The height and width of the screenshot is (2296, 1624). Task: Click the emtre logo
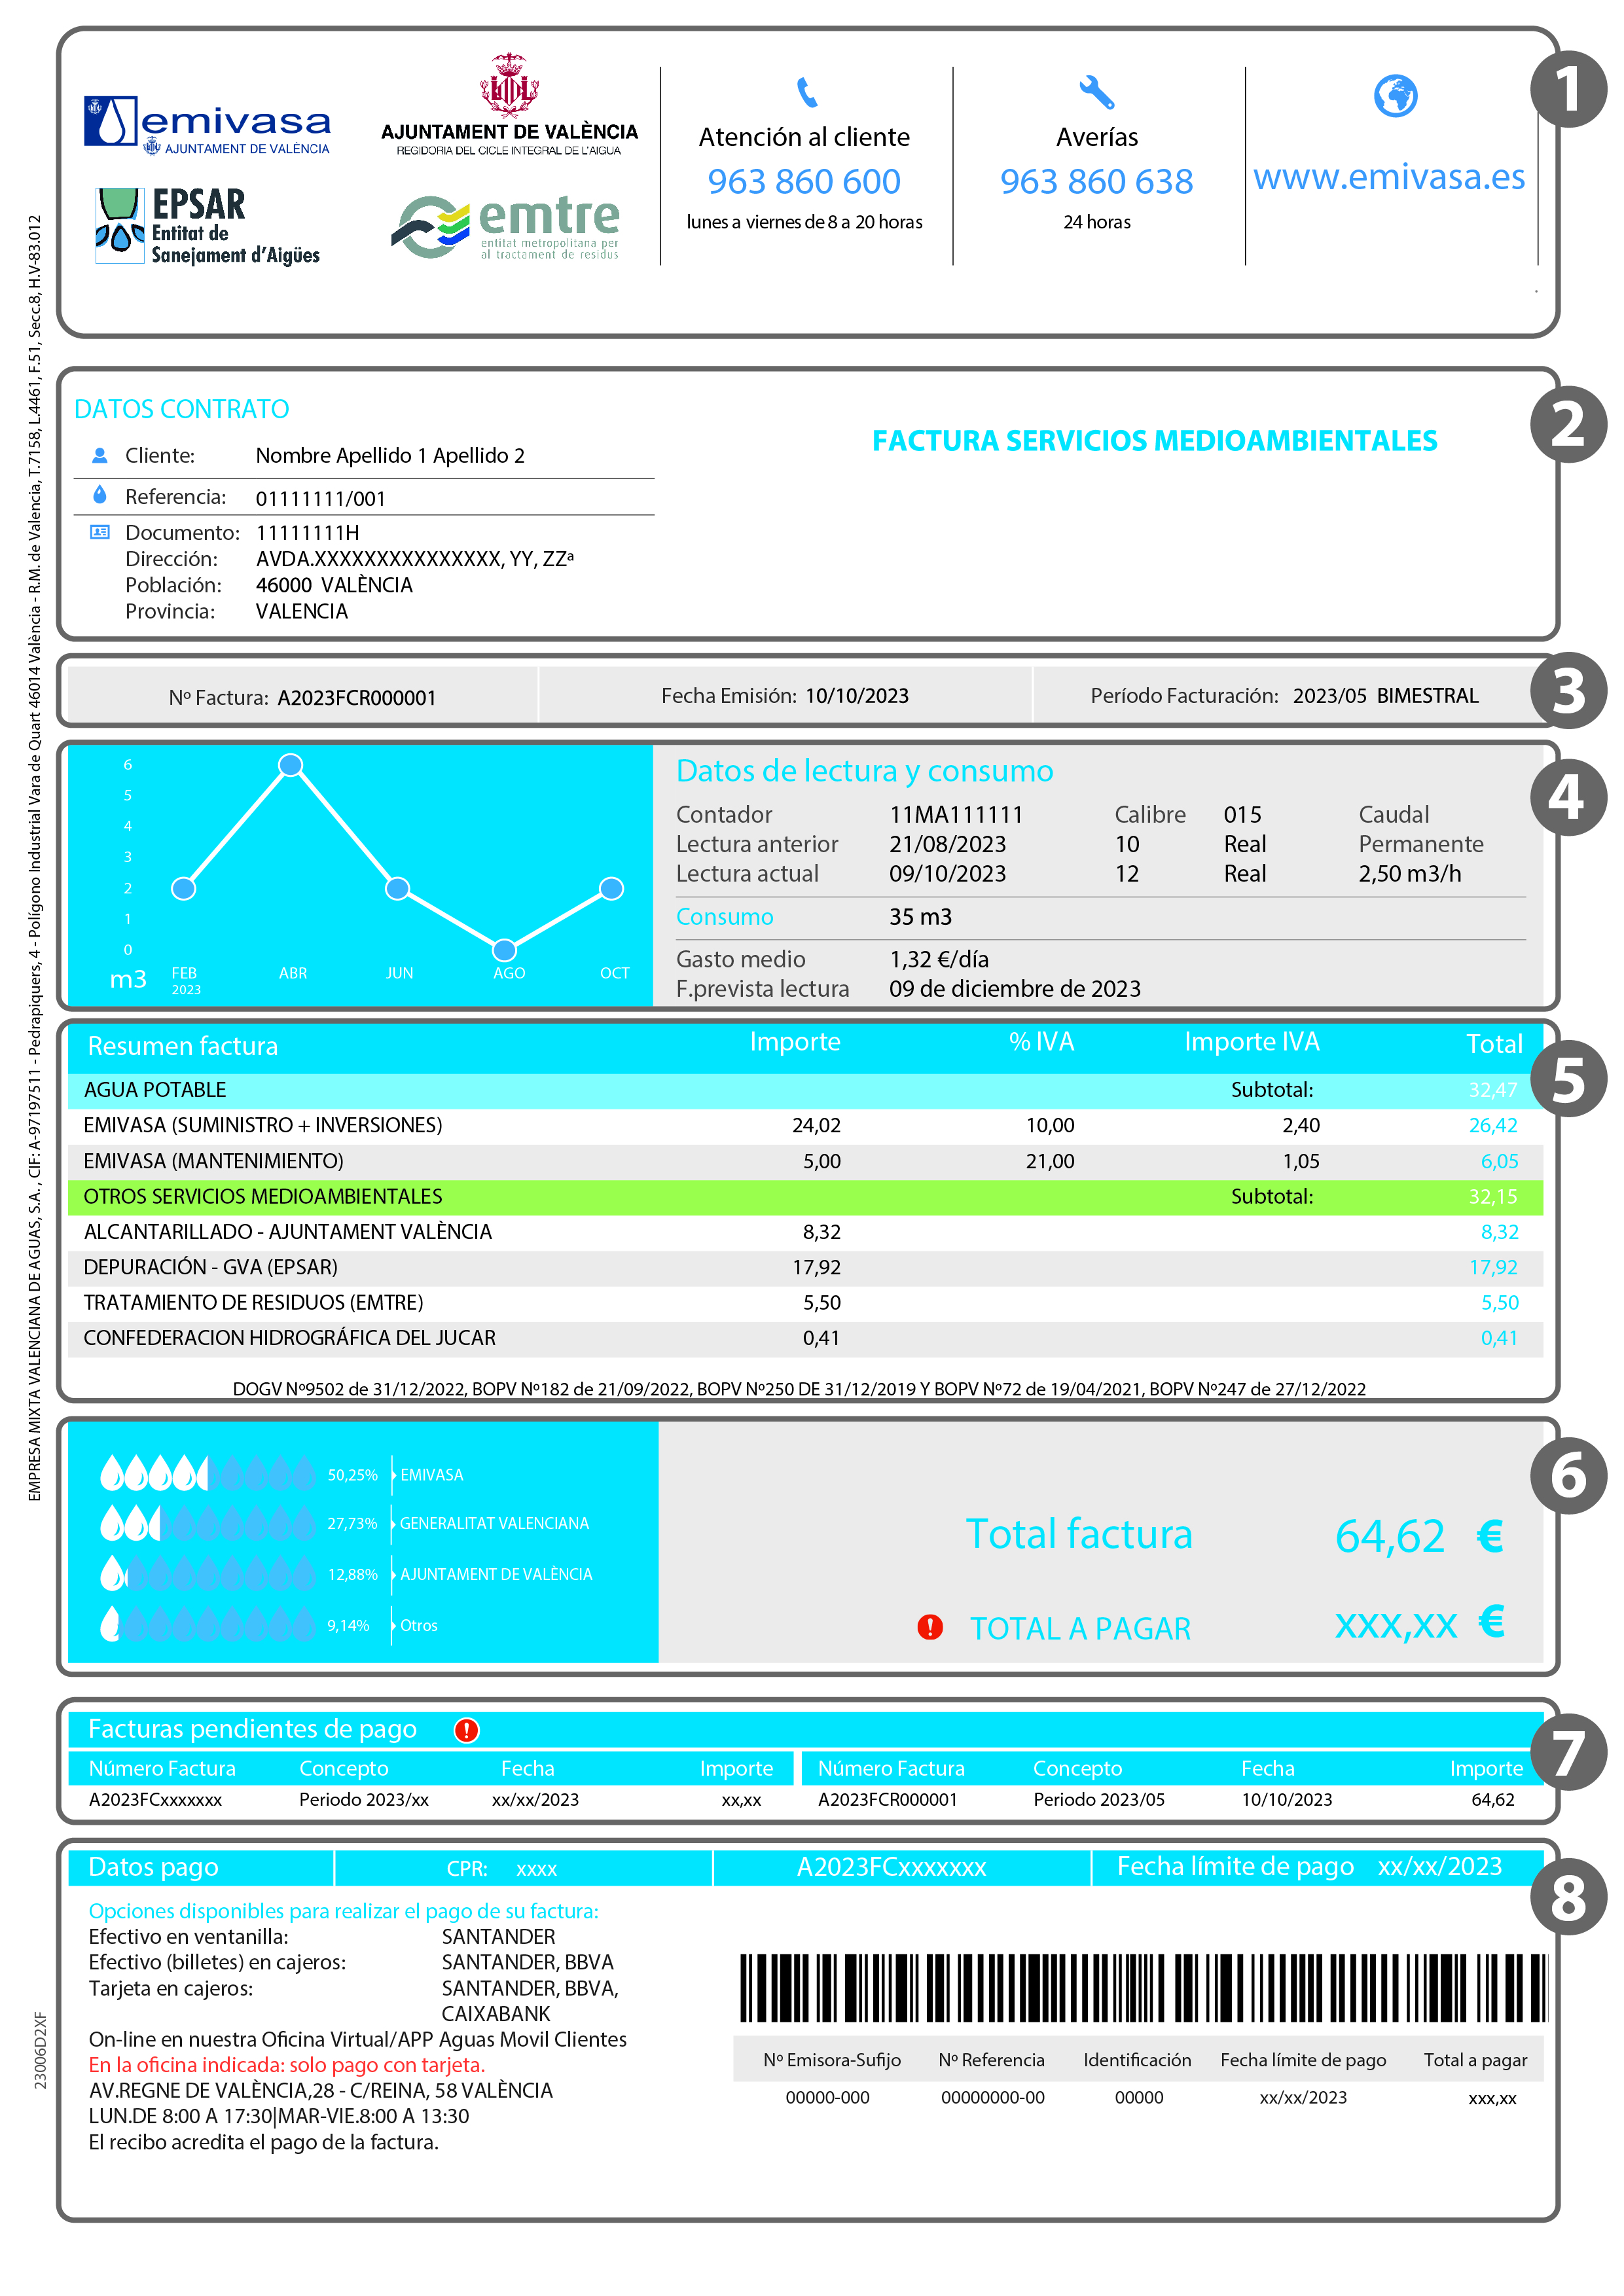pyautogui.click(x=505, y=227)
